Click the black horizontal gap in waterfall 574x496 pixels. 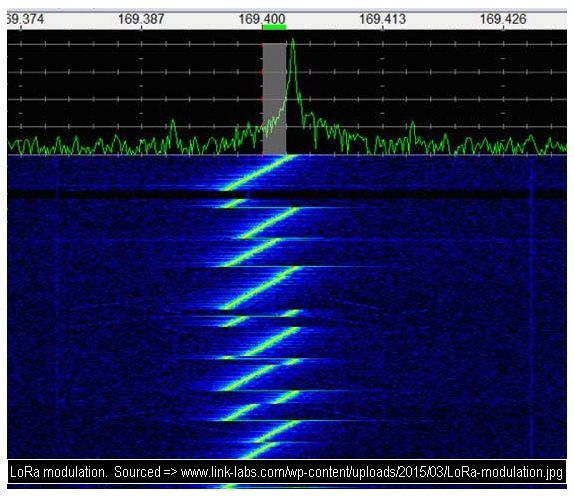point(287,194)
